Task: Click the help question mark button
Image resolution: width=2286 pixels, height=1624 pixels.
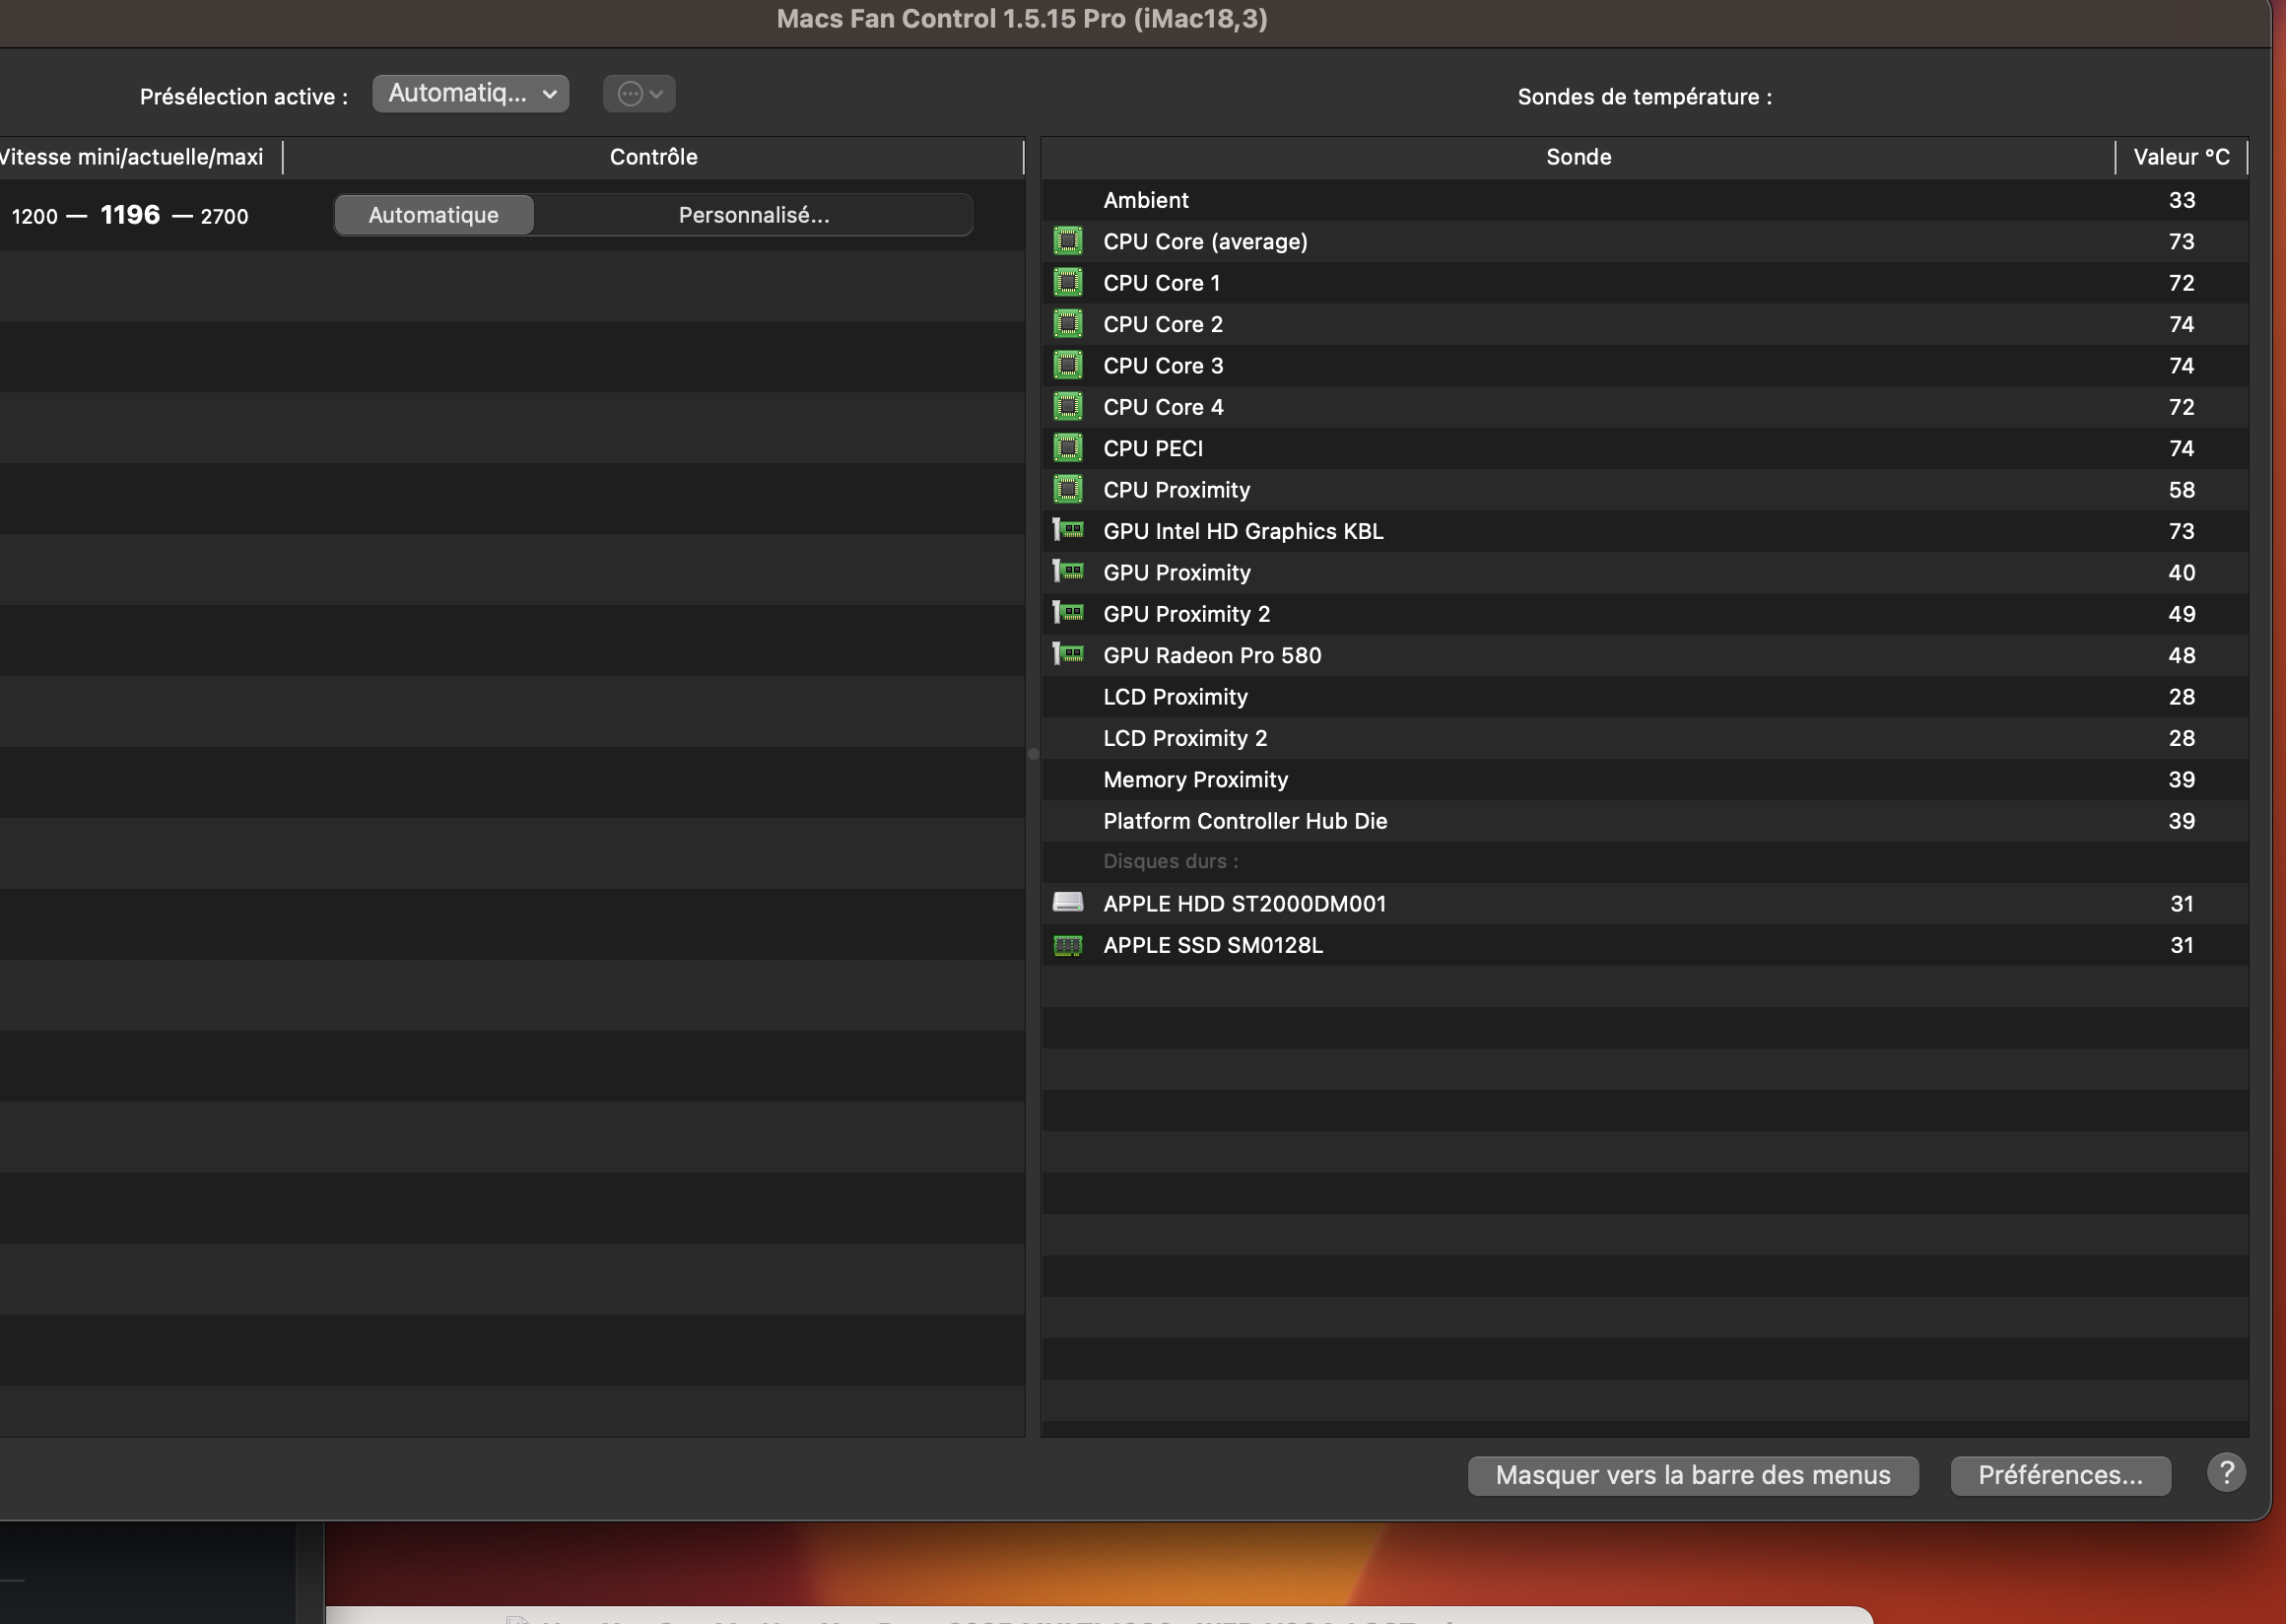Action: coord(2225,1472)
